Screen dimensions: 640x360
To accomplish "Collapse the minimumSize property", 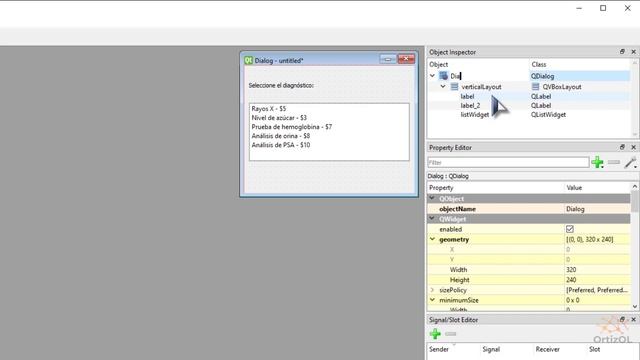I will [432, 300].
